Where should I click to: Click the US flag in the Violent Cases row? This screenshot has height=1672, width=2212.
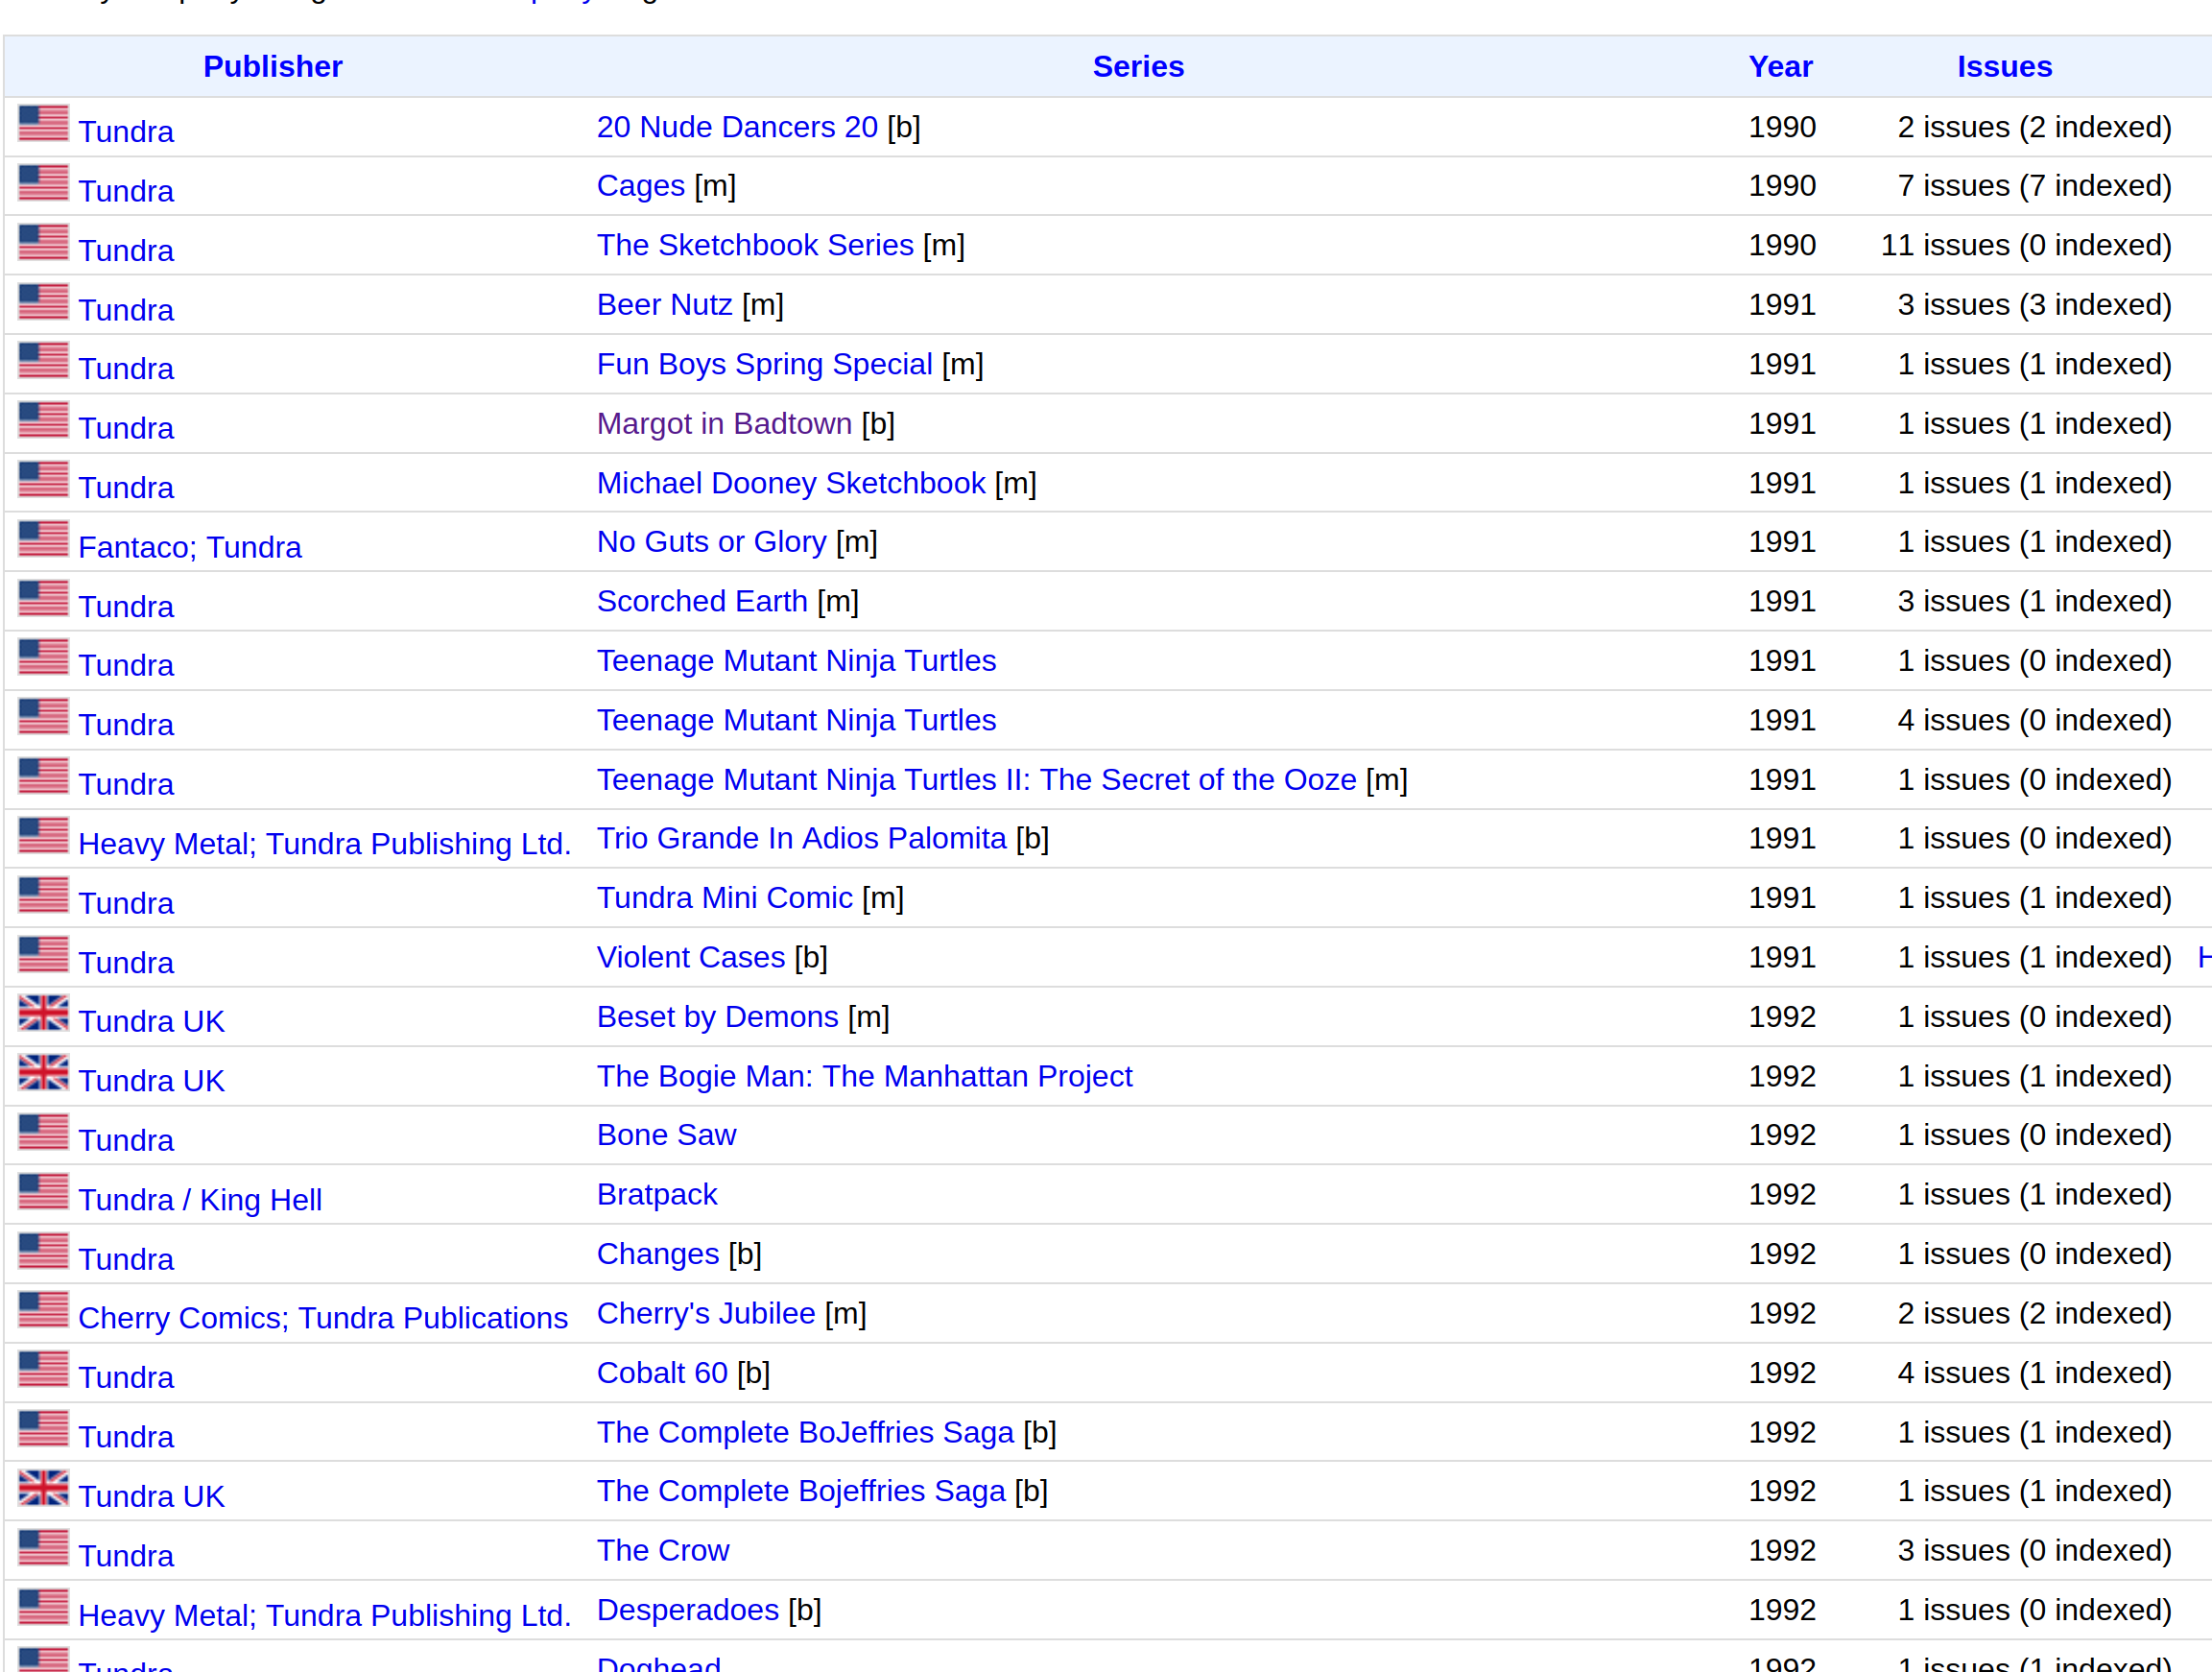[x=43, y=954]
